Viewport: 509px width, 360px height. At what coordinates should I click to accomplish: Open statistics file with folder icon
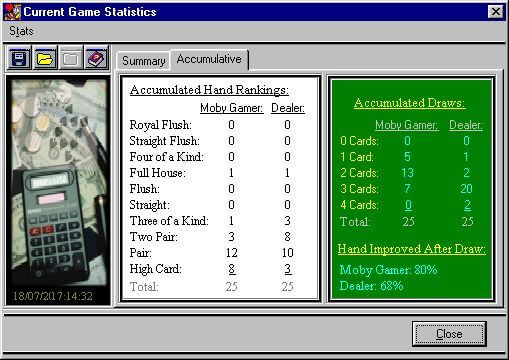tap(45, 58)
